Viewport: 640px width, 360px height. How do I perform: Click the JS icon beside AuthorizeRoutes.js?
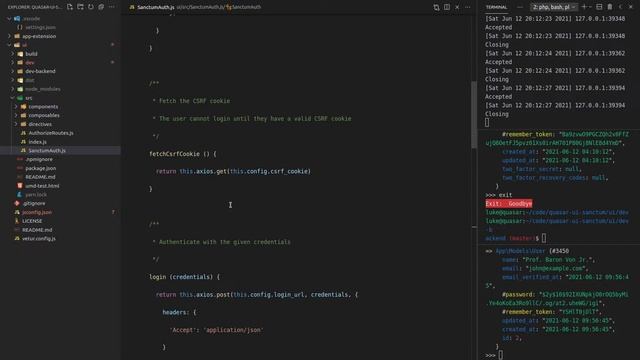tap(23, 133)
